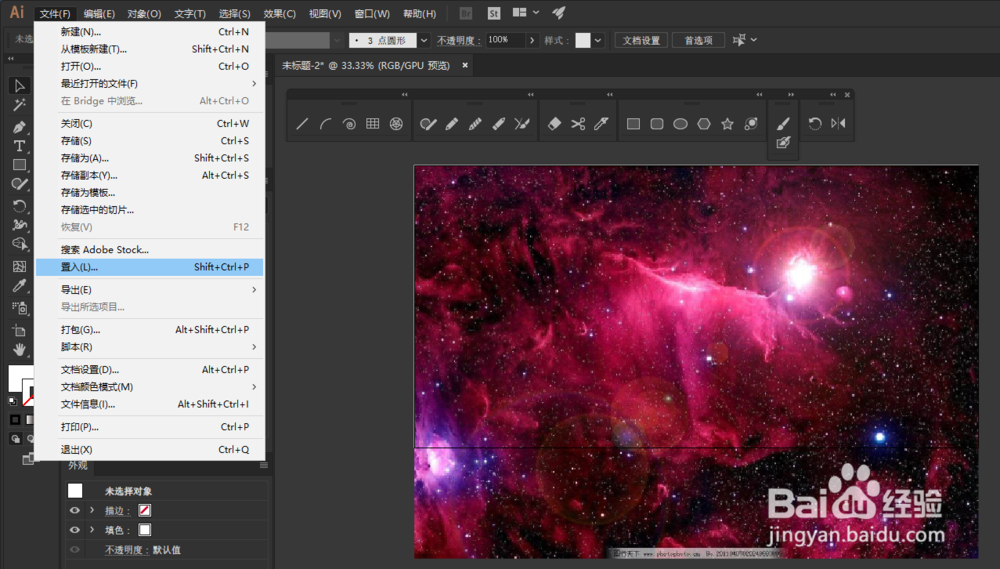Choose 新建(N)... from File menu
The image size is (1000, 569).
pyautogui.click(x=150, y=32)
